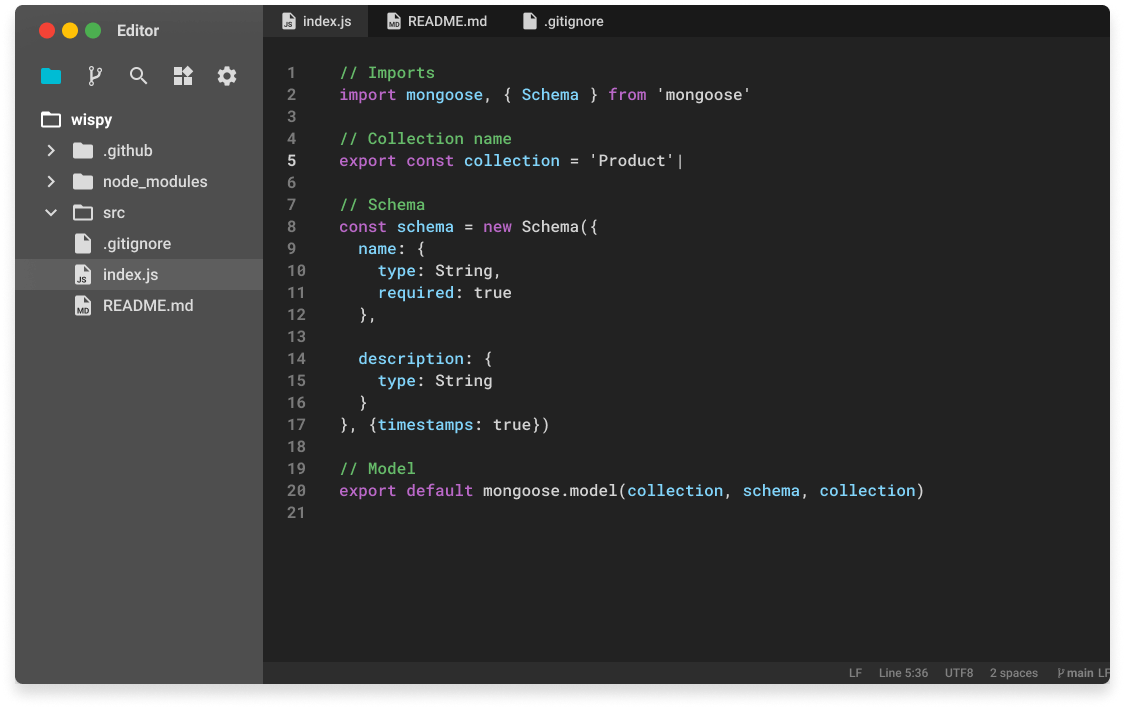Click the Line 5:36 cursor position
This screenshot has height=709, width=1125.
coord(903,673)
